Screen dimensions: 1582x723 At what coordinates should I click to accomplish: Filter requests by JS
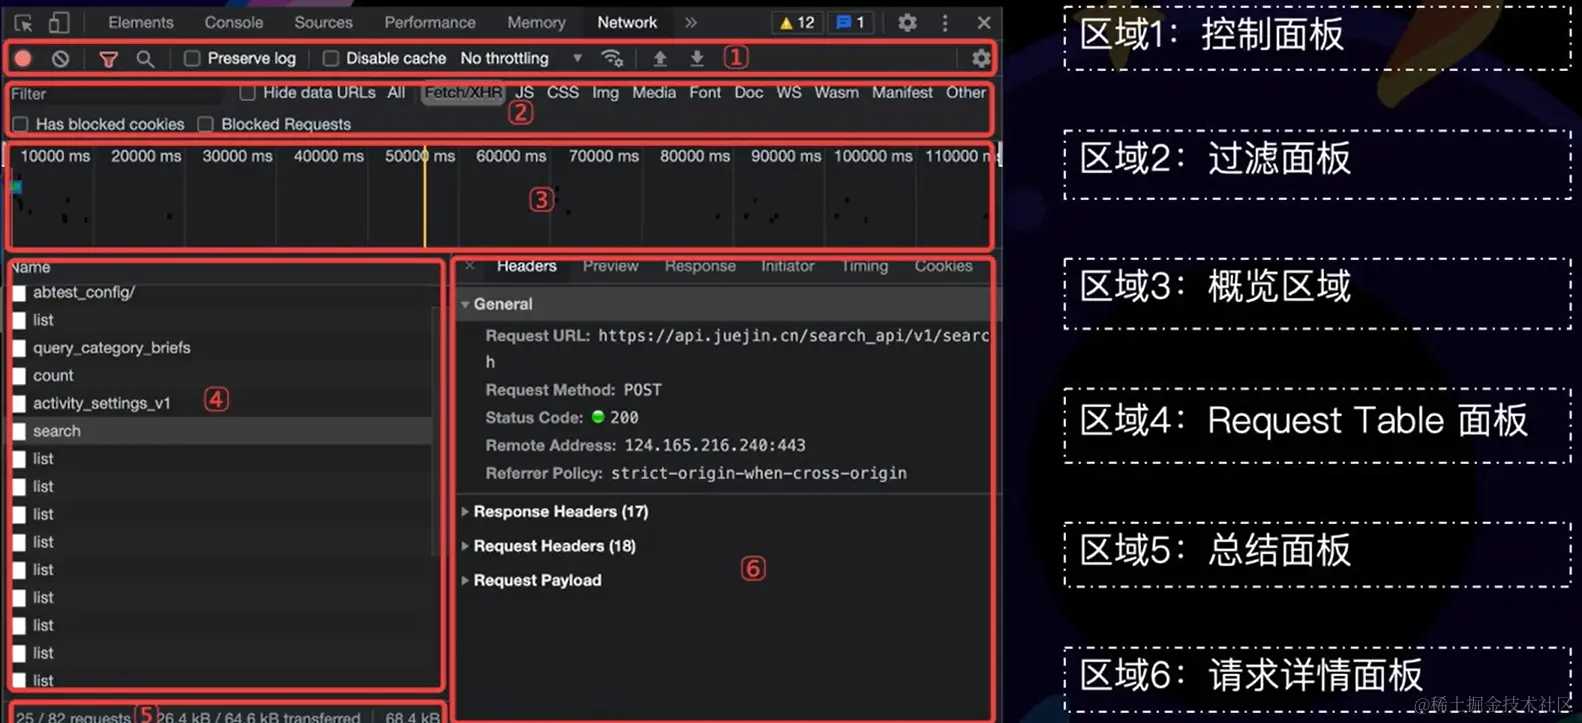(x=524, y=92)
